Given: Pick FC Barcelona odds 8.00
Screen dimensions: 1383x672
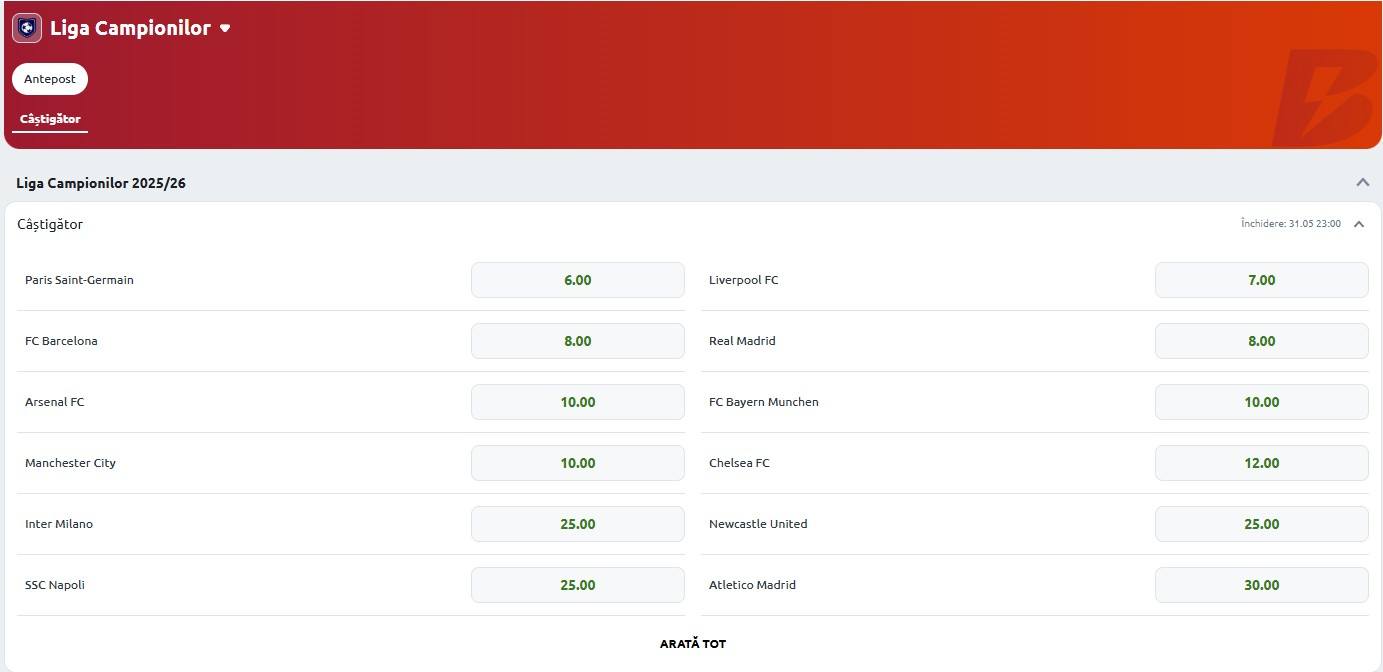Looking at the screenshot, I should tap(578, 341).
